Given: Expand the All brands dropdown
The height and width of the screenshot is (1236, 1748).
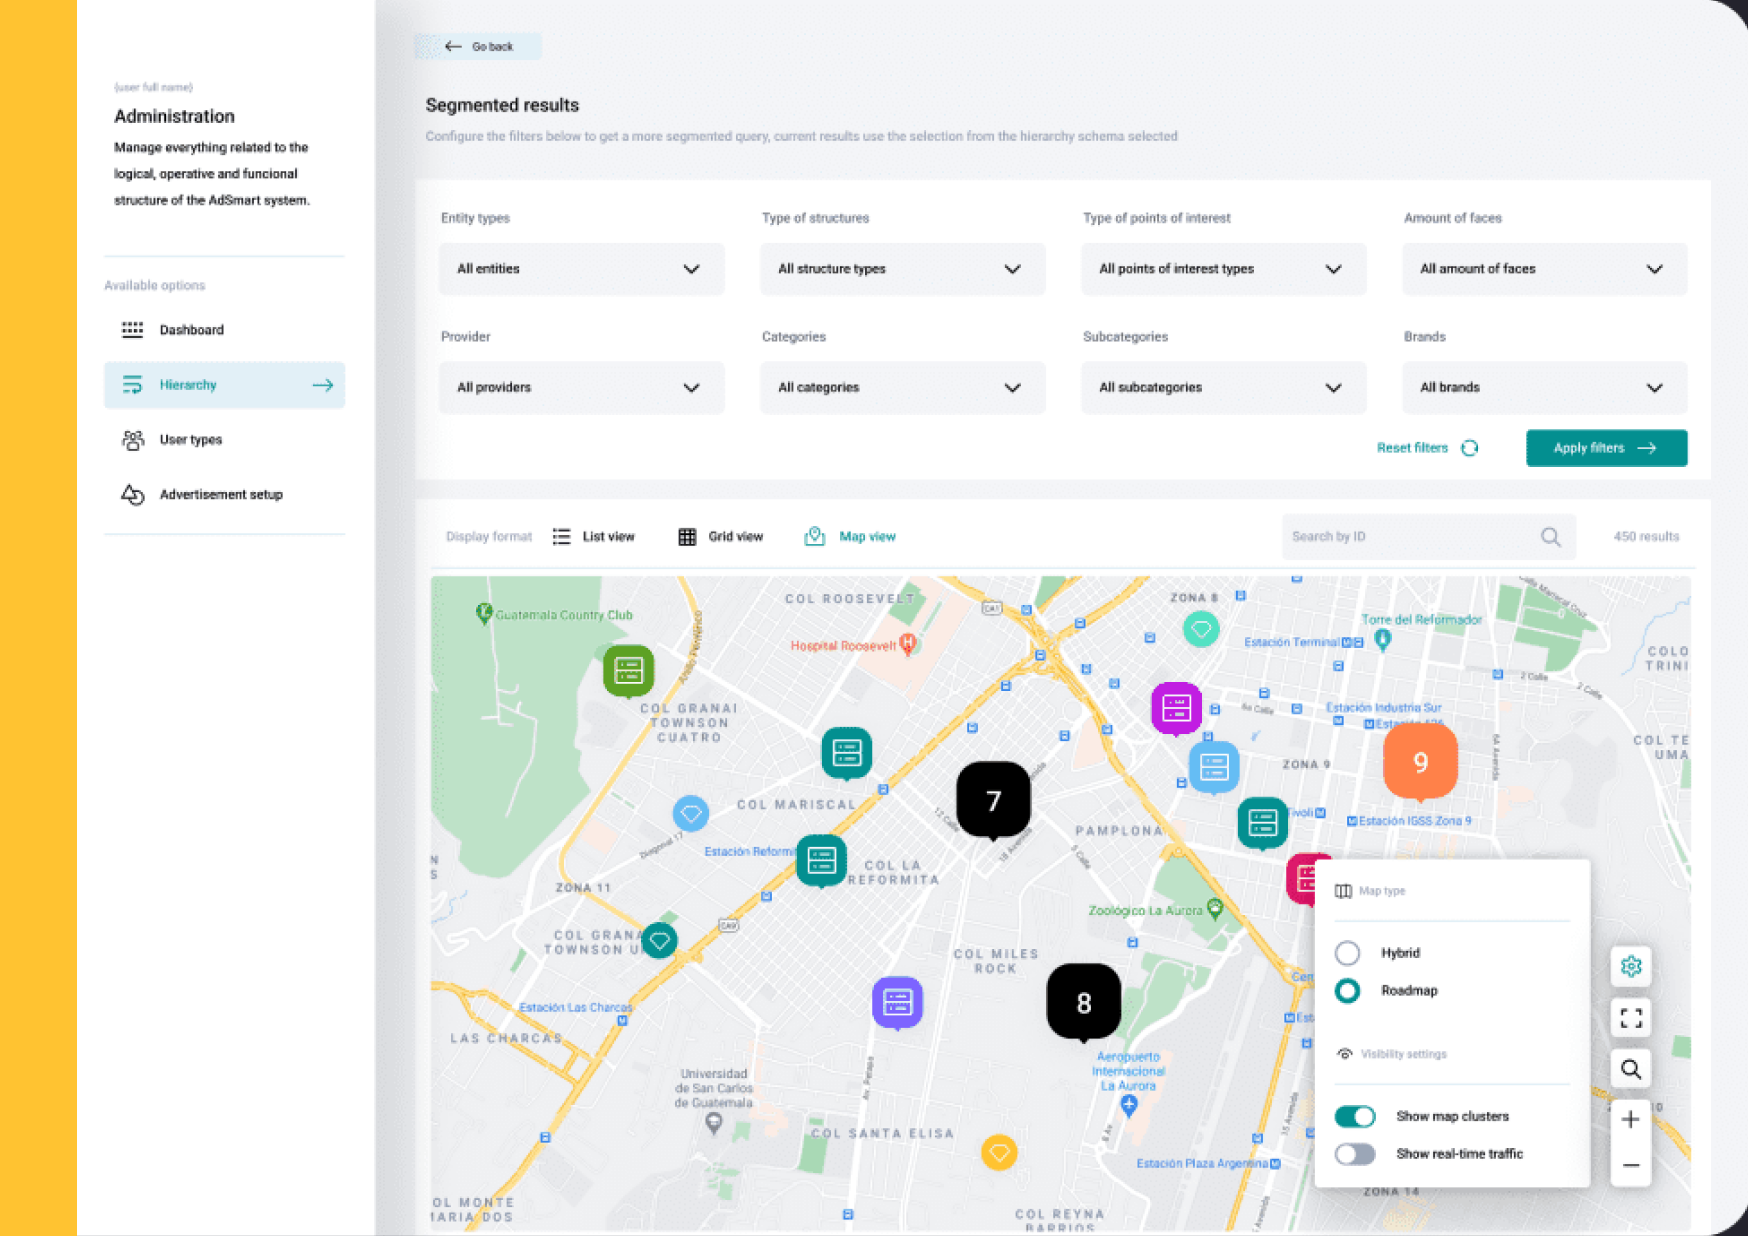Looking at the screenshot, I should coord(1544,388).
